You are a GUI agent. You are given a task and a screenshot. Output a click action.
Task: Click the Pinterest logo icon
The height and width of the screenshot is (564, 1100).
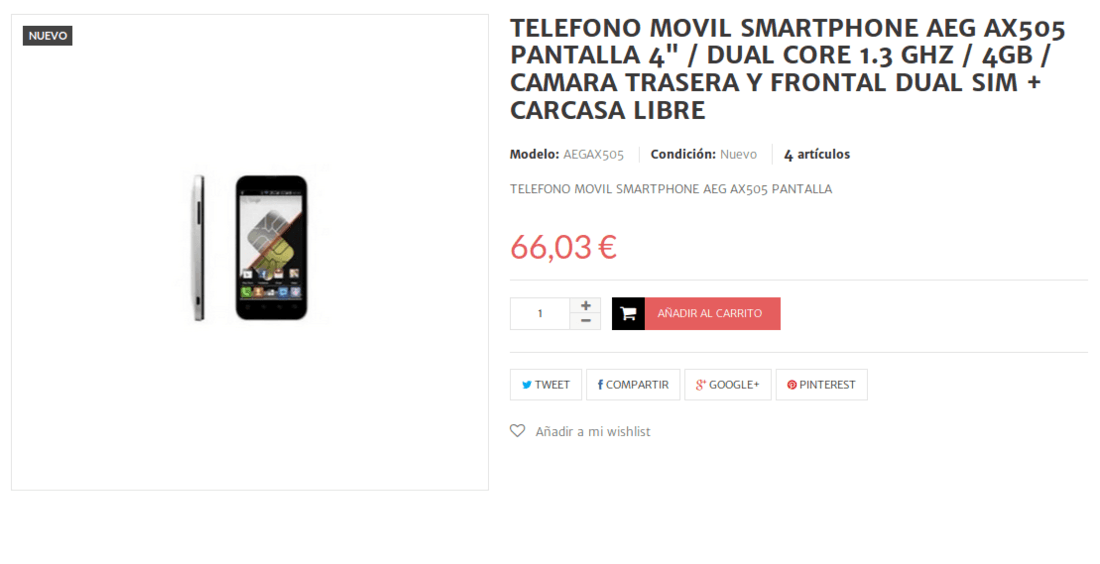791,385
